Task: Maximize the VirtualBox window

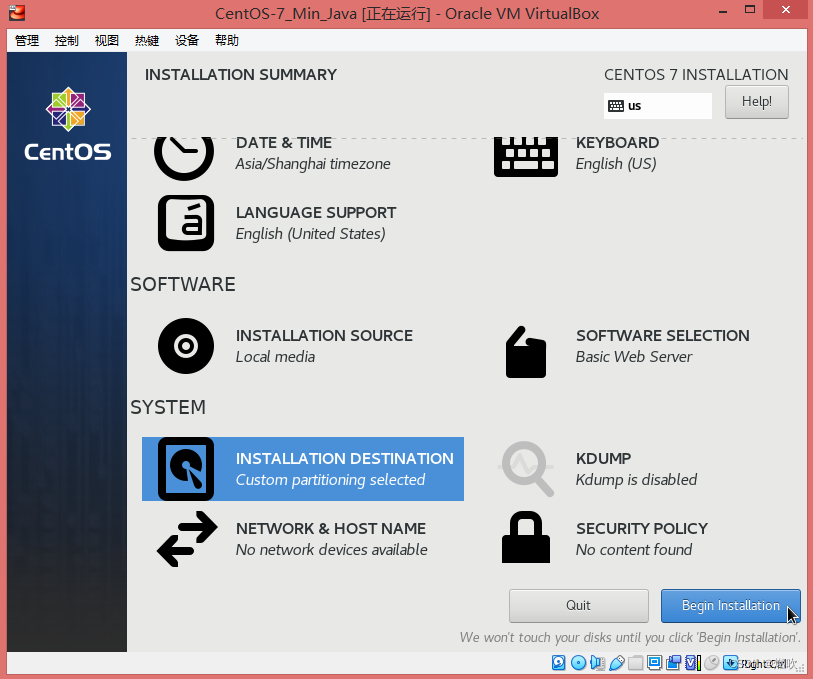Action: (x=750, y=9)
